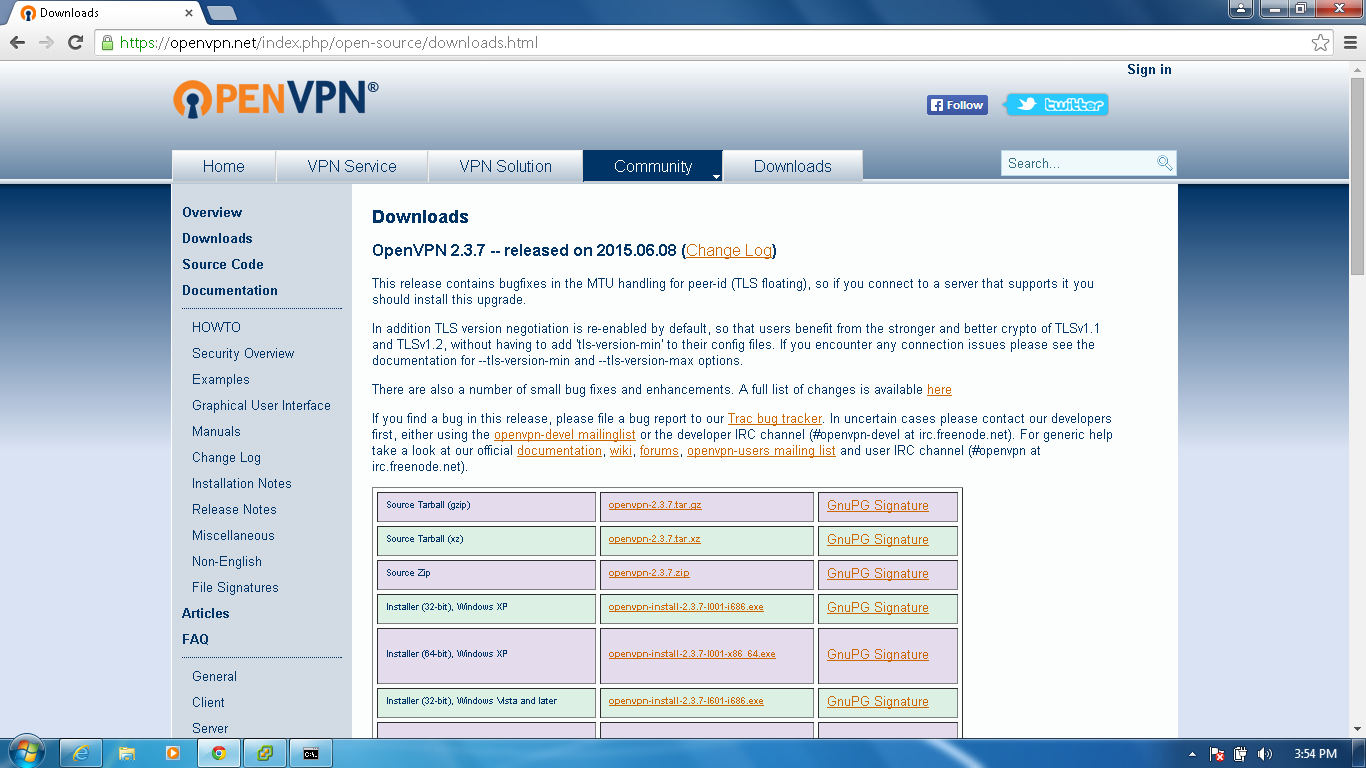Click the 'here' full changes link

click(x=939, y=390)
